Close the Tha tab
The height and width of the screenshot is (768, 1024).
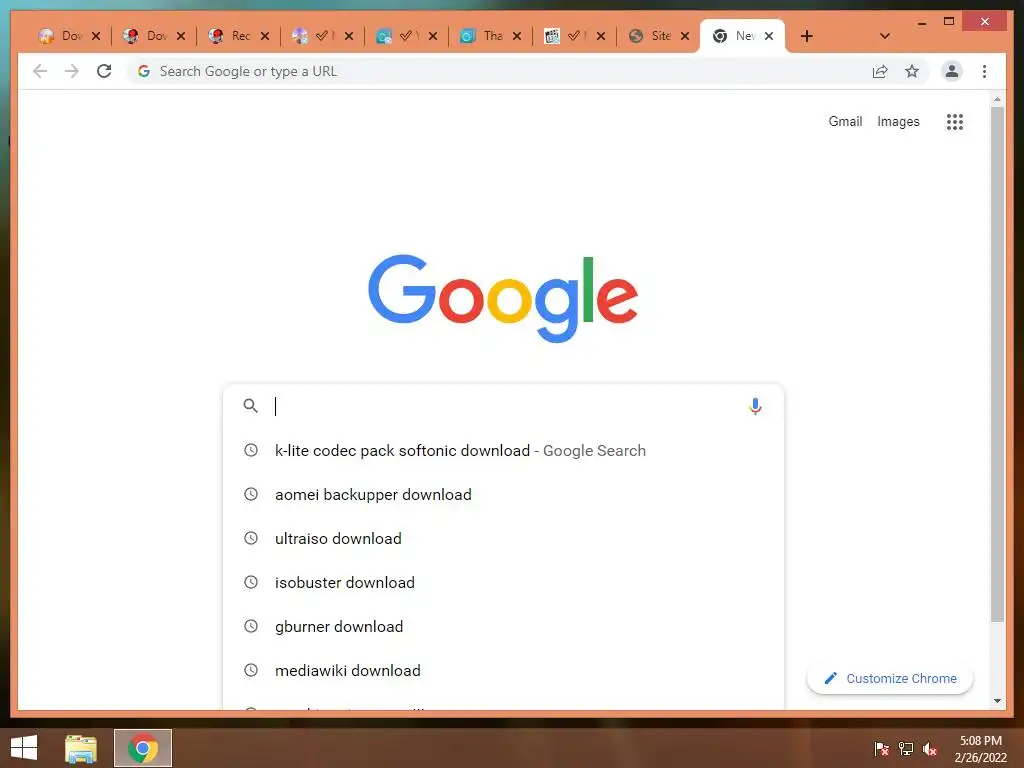point(517,36)
